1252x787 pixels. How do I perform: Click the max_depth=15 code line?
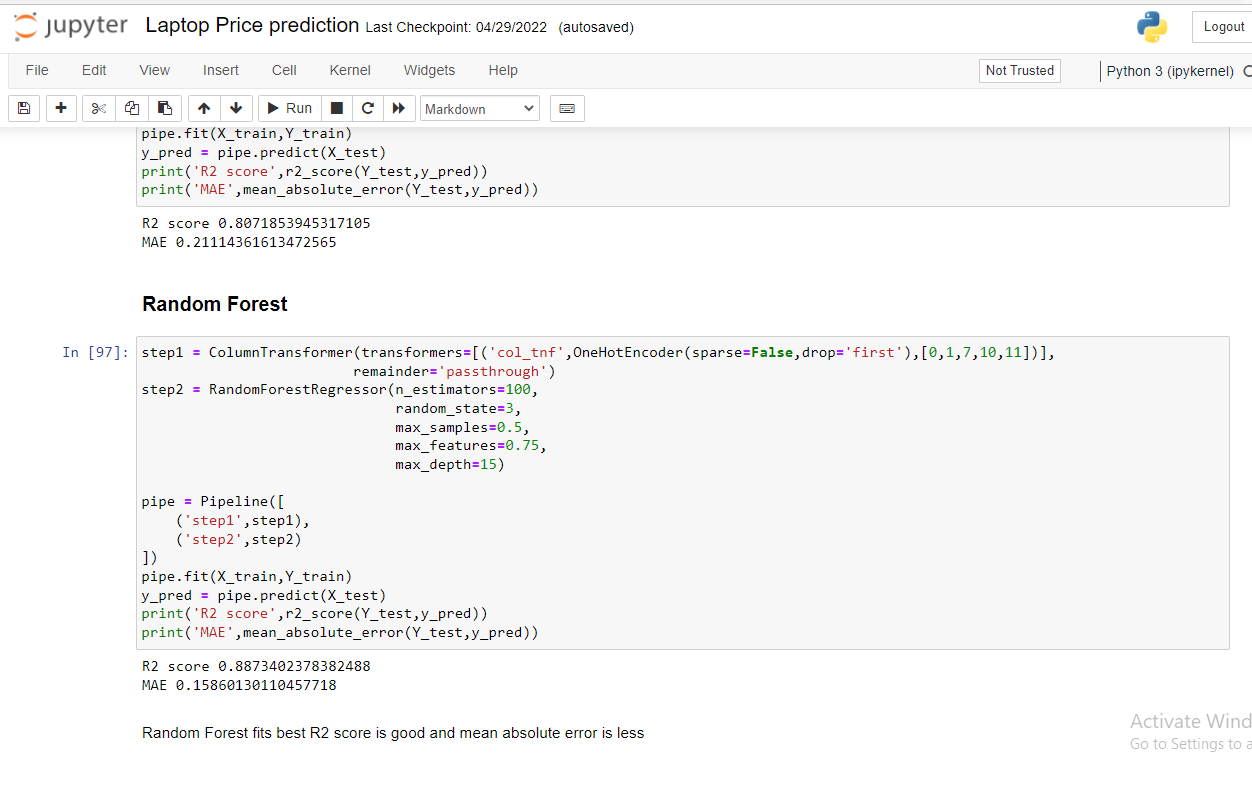(450, 464)
